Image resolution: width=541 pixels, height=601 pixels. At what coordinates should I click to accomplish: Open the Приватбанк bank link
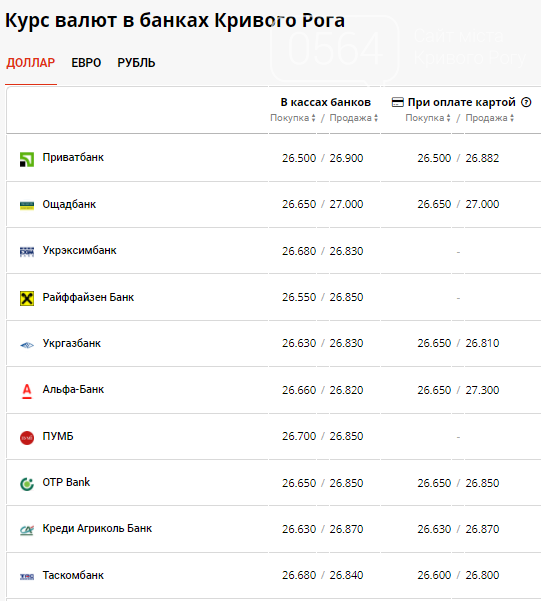pos(73,158)
